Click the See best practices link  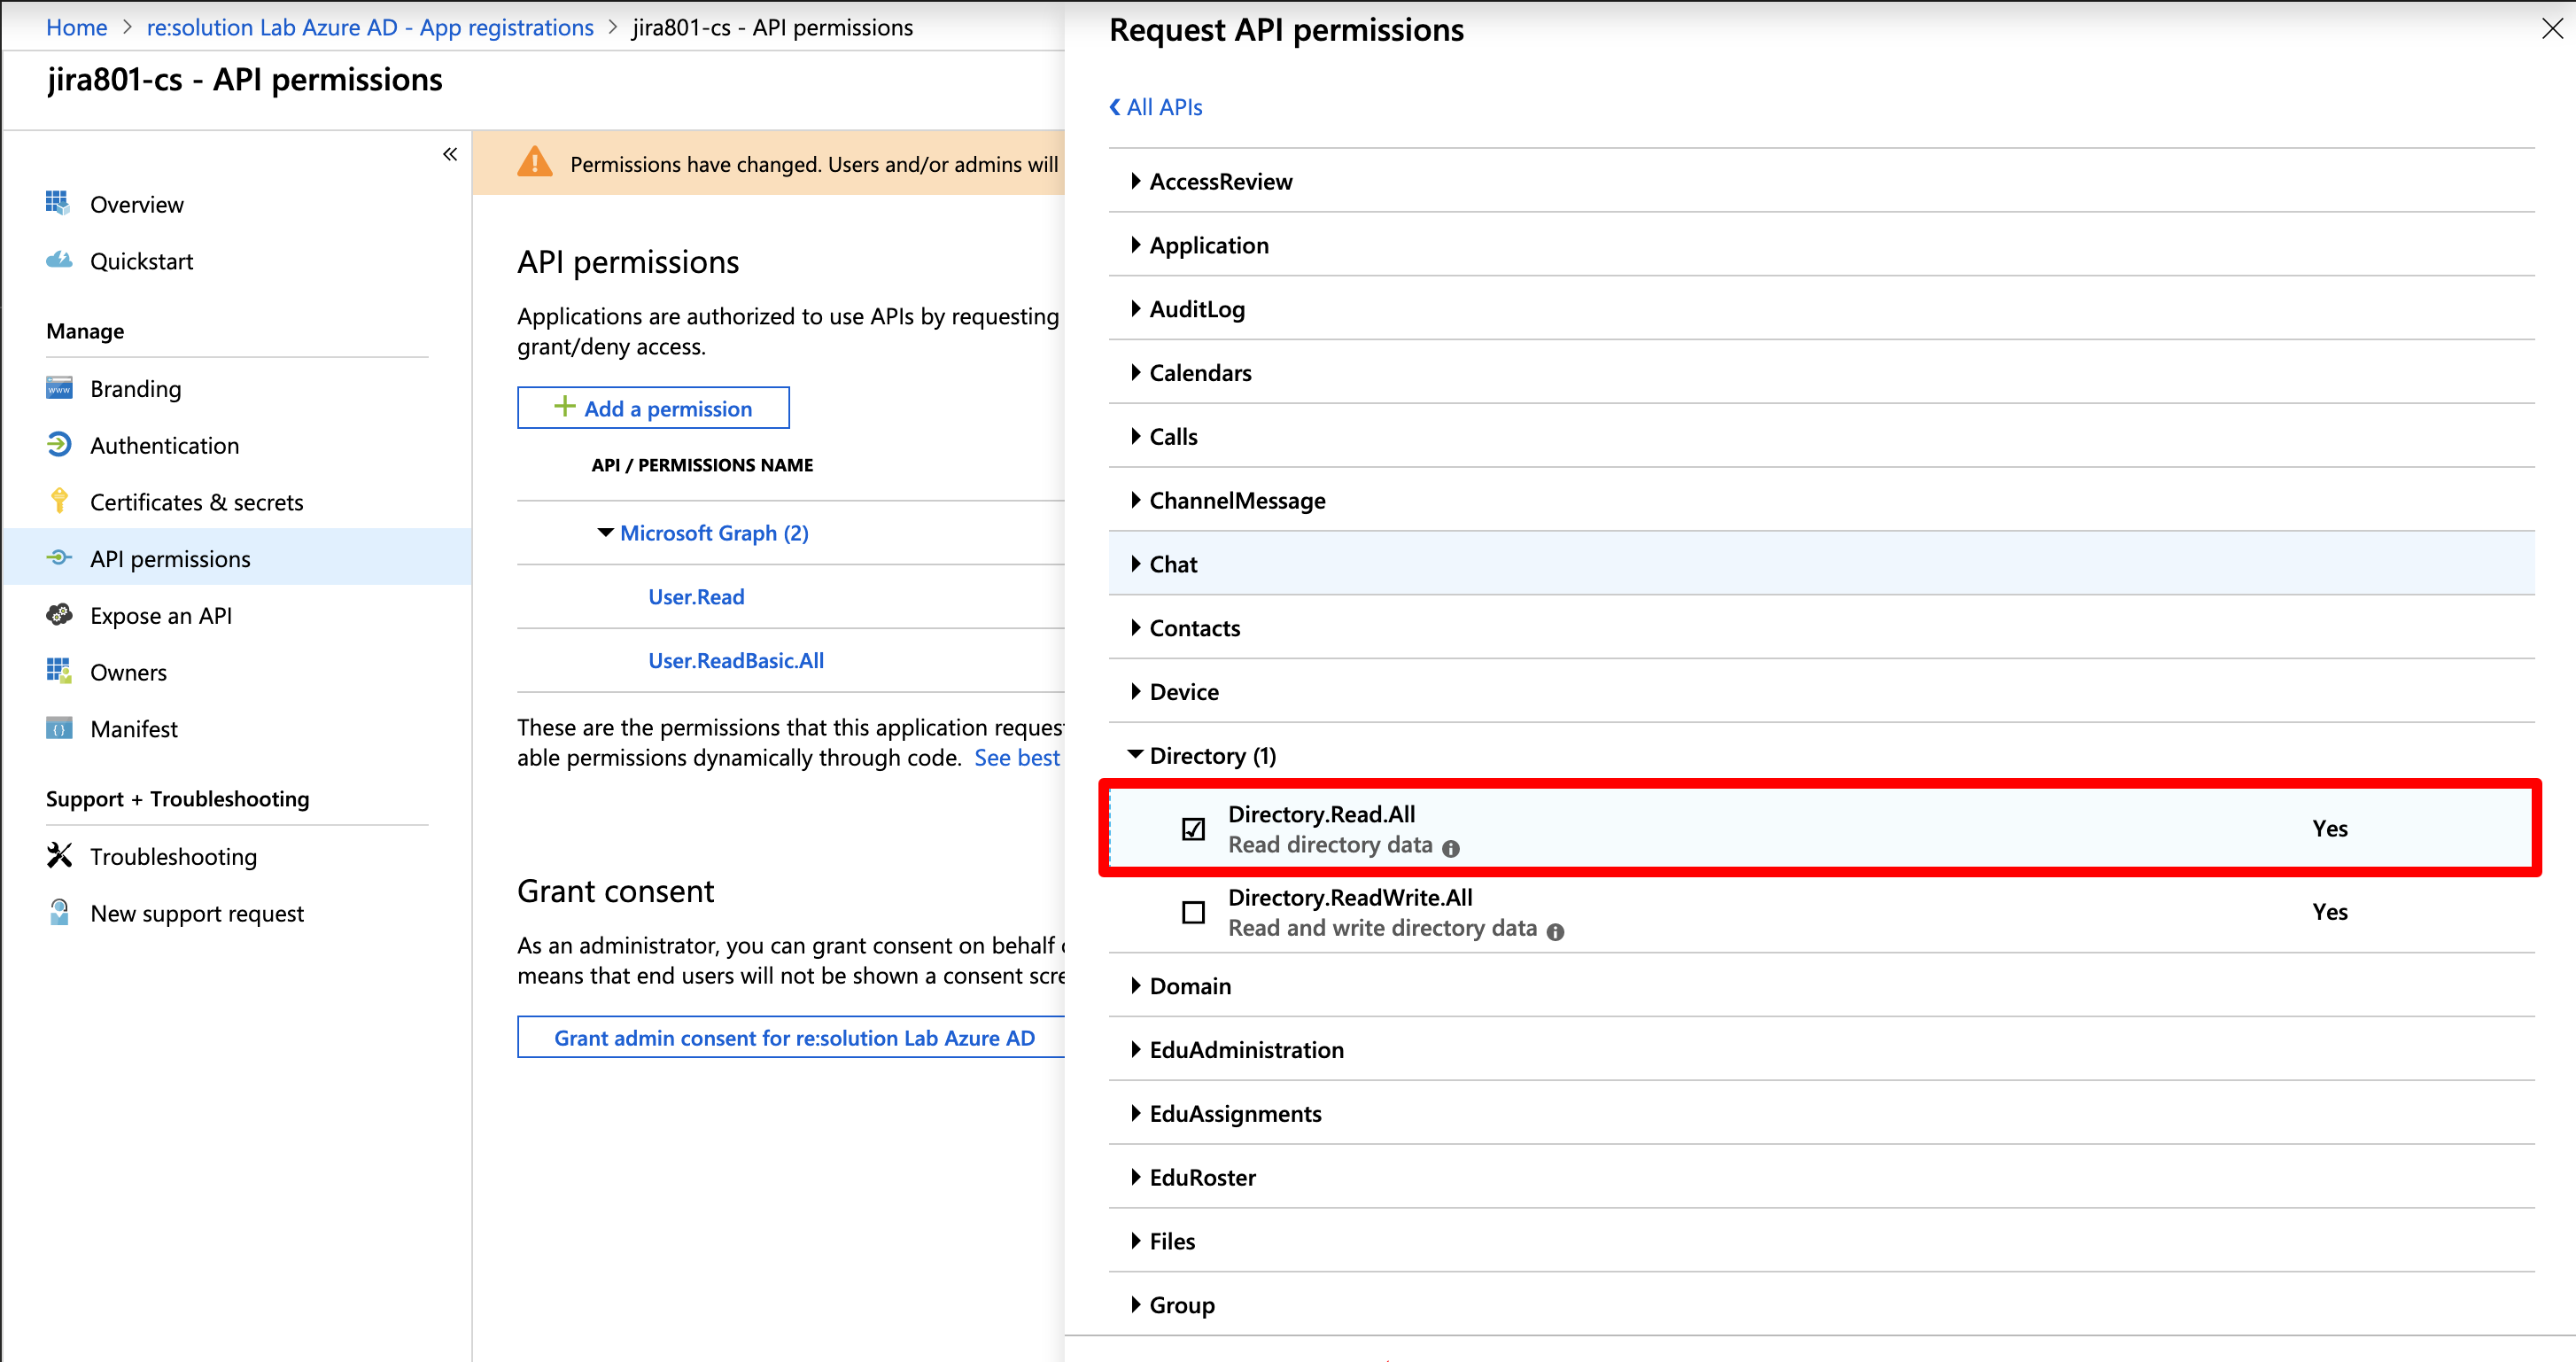click(1018, 758)
